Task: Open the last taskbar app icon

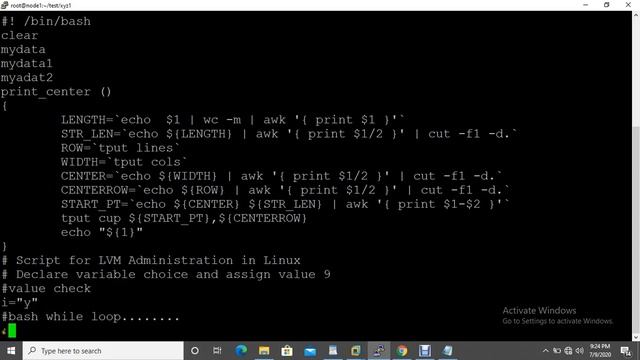Action: 447,351
